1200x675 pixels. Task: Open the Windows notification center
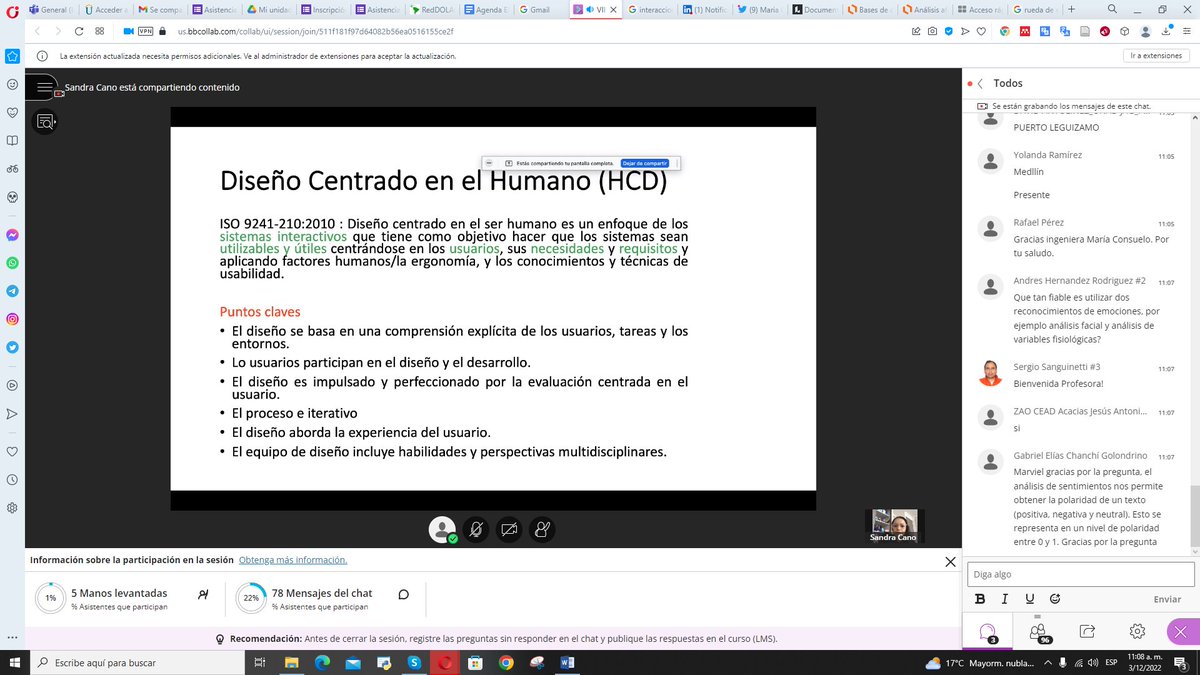click(1180, 663)
